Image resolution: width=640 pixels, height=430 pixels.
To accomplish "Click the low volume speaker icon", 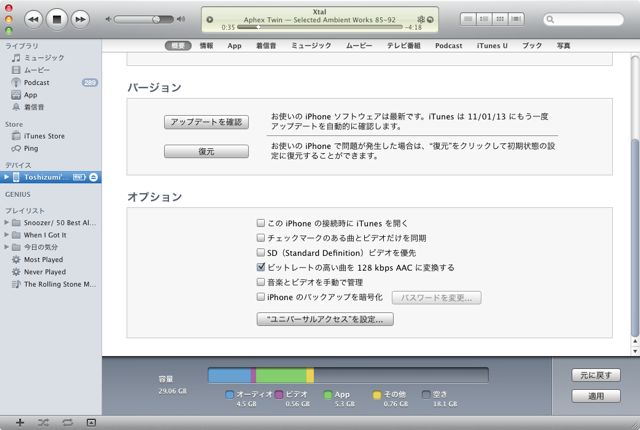I will [108, 19].
